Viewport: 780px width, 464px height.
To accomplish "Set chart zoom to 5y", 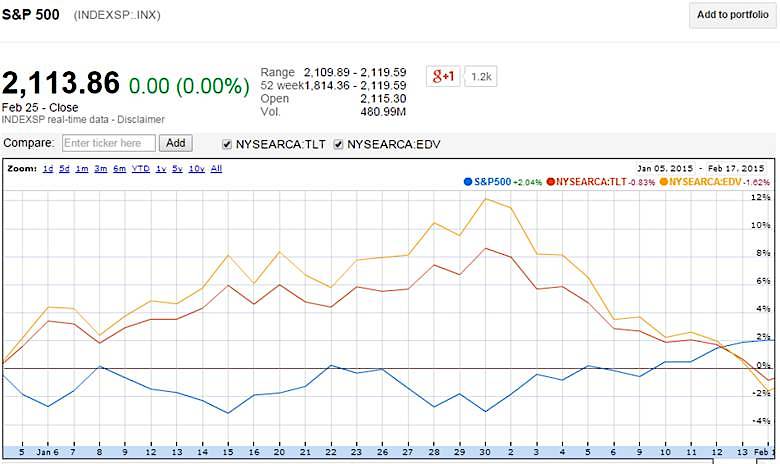I will coord(177,169).
